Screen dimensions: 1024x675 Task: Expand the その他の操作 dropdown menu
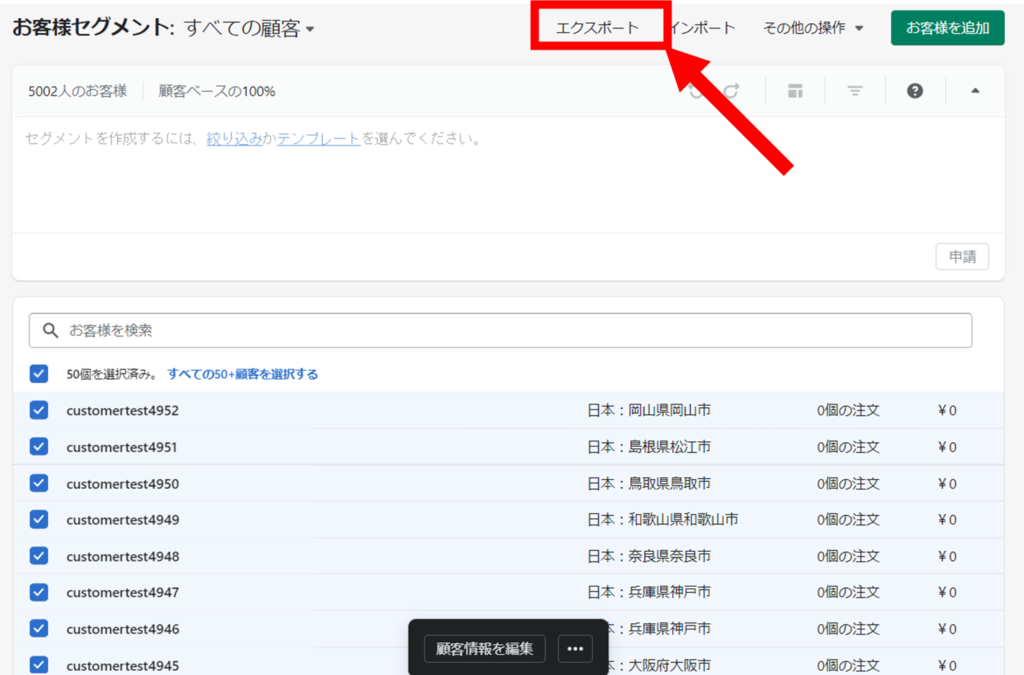point(812,28)
